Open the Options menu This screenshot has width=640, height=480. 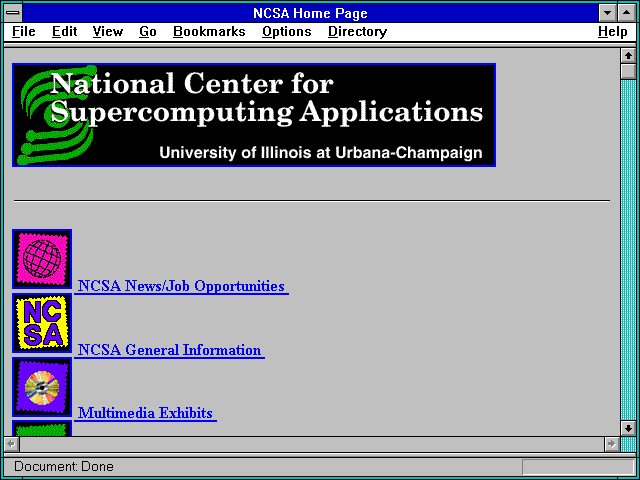[x=287, y=32]
